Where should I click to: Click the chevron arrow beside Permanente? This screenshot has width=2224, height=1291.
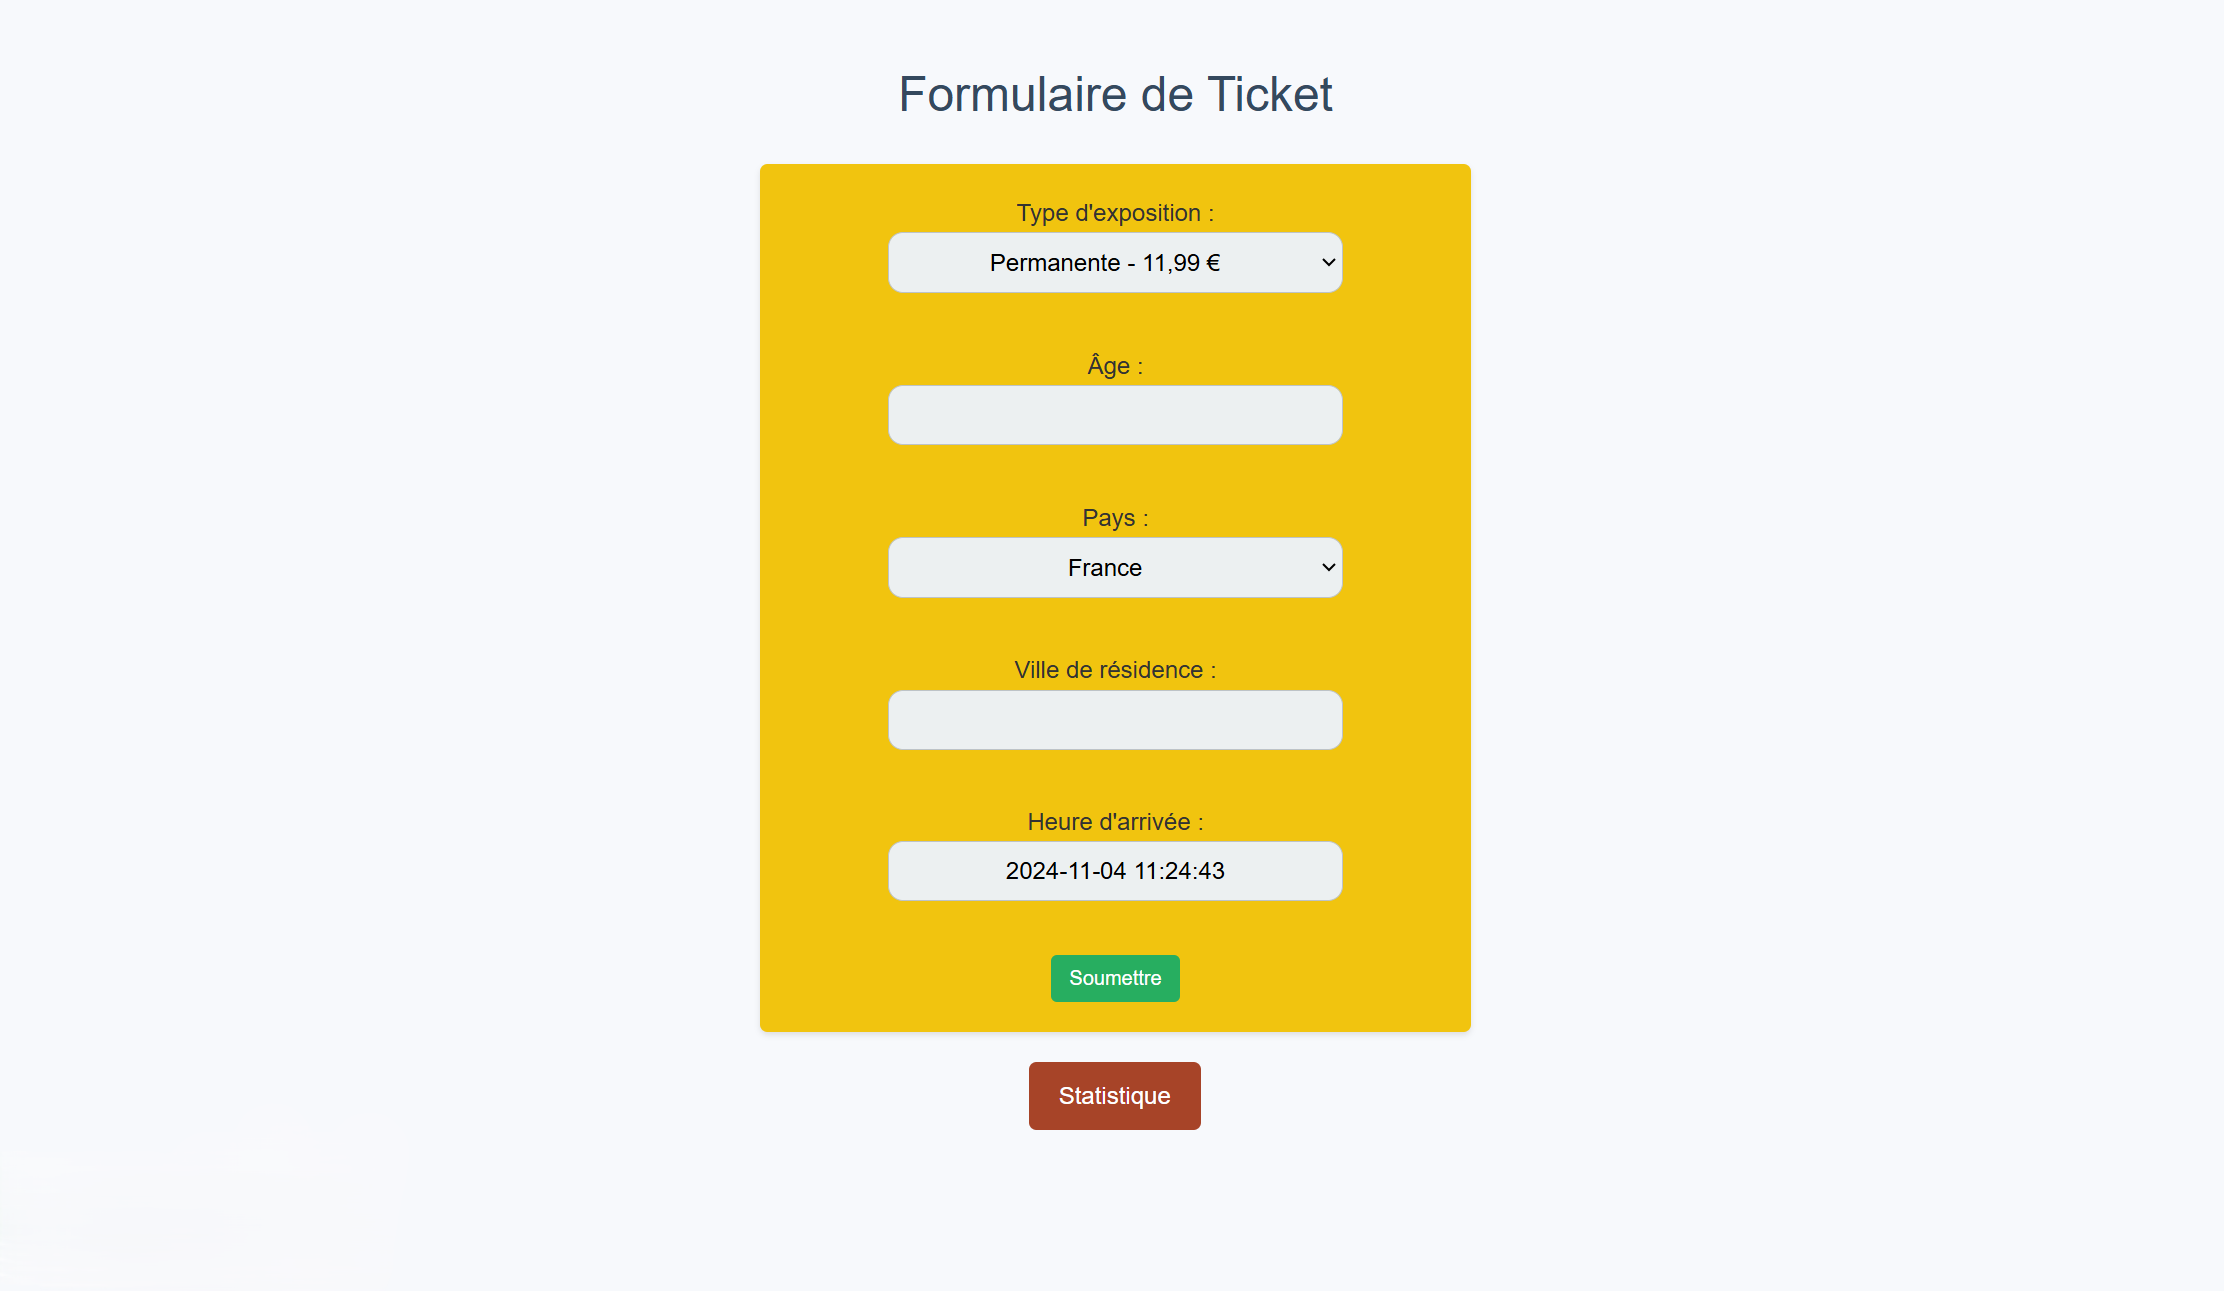(1328, 263)
